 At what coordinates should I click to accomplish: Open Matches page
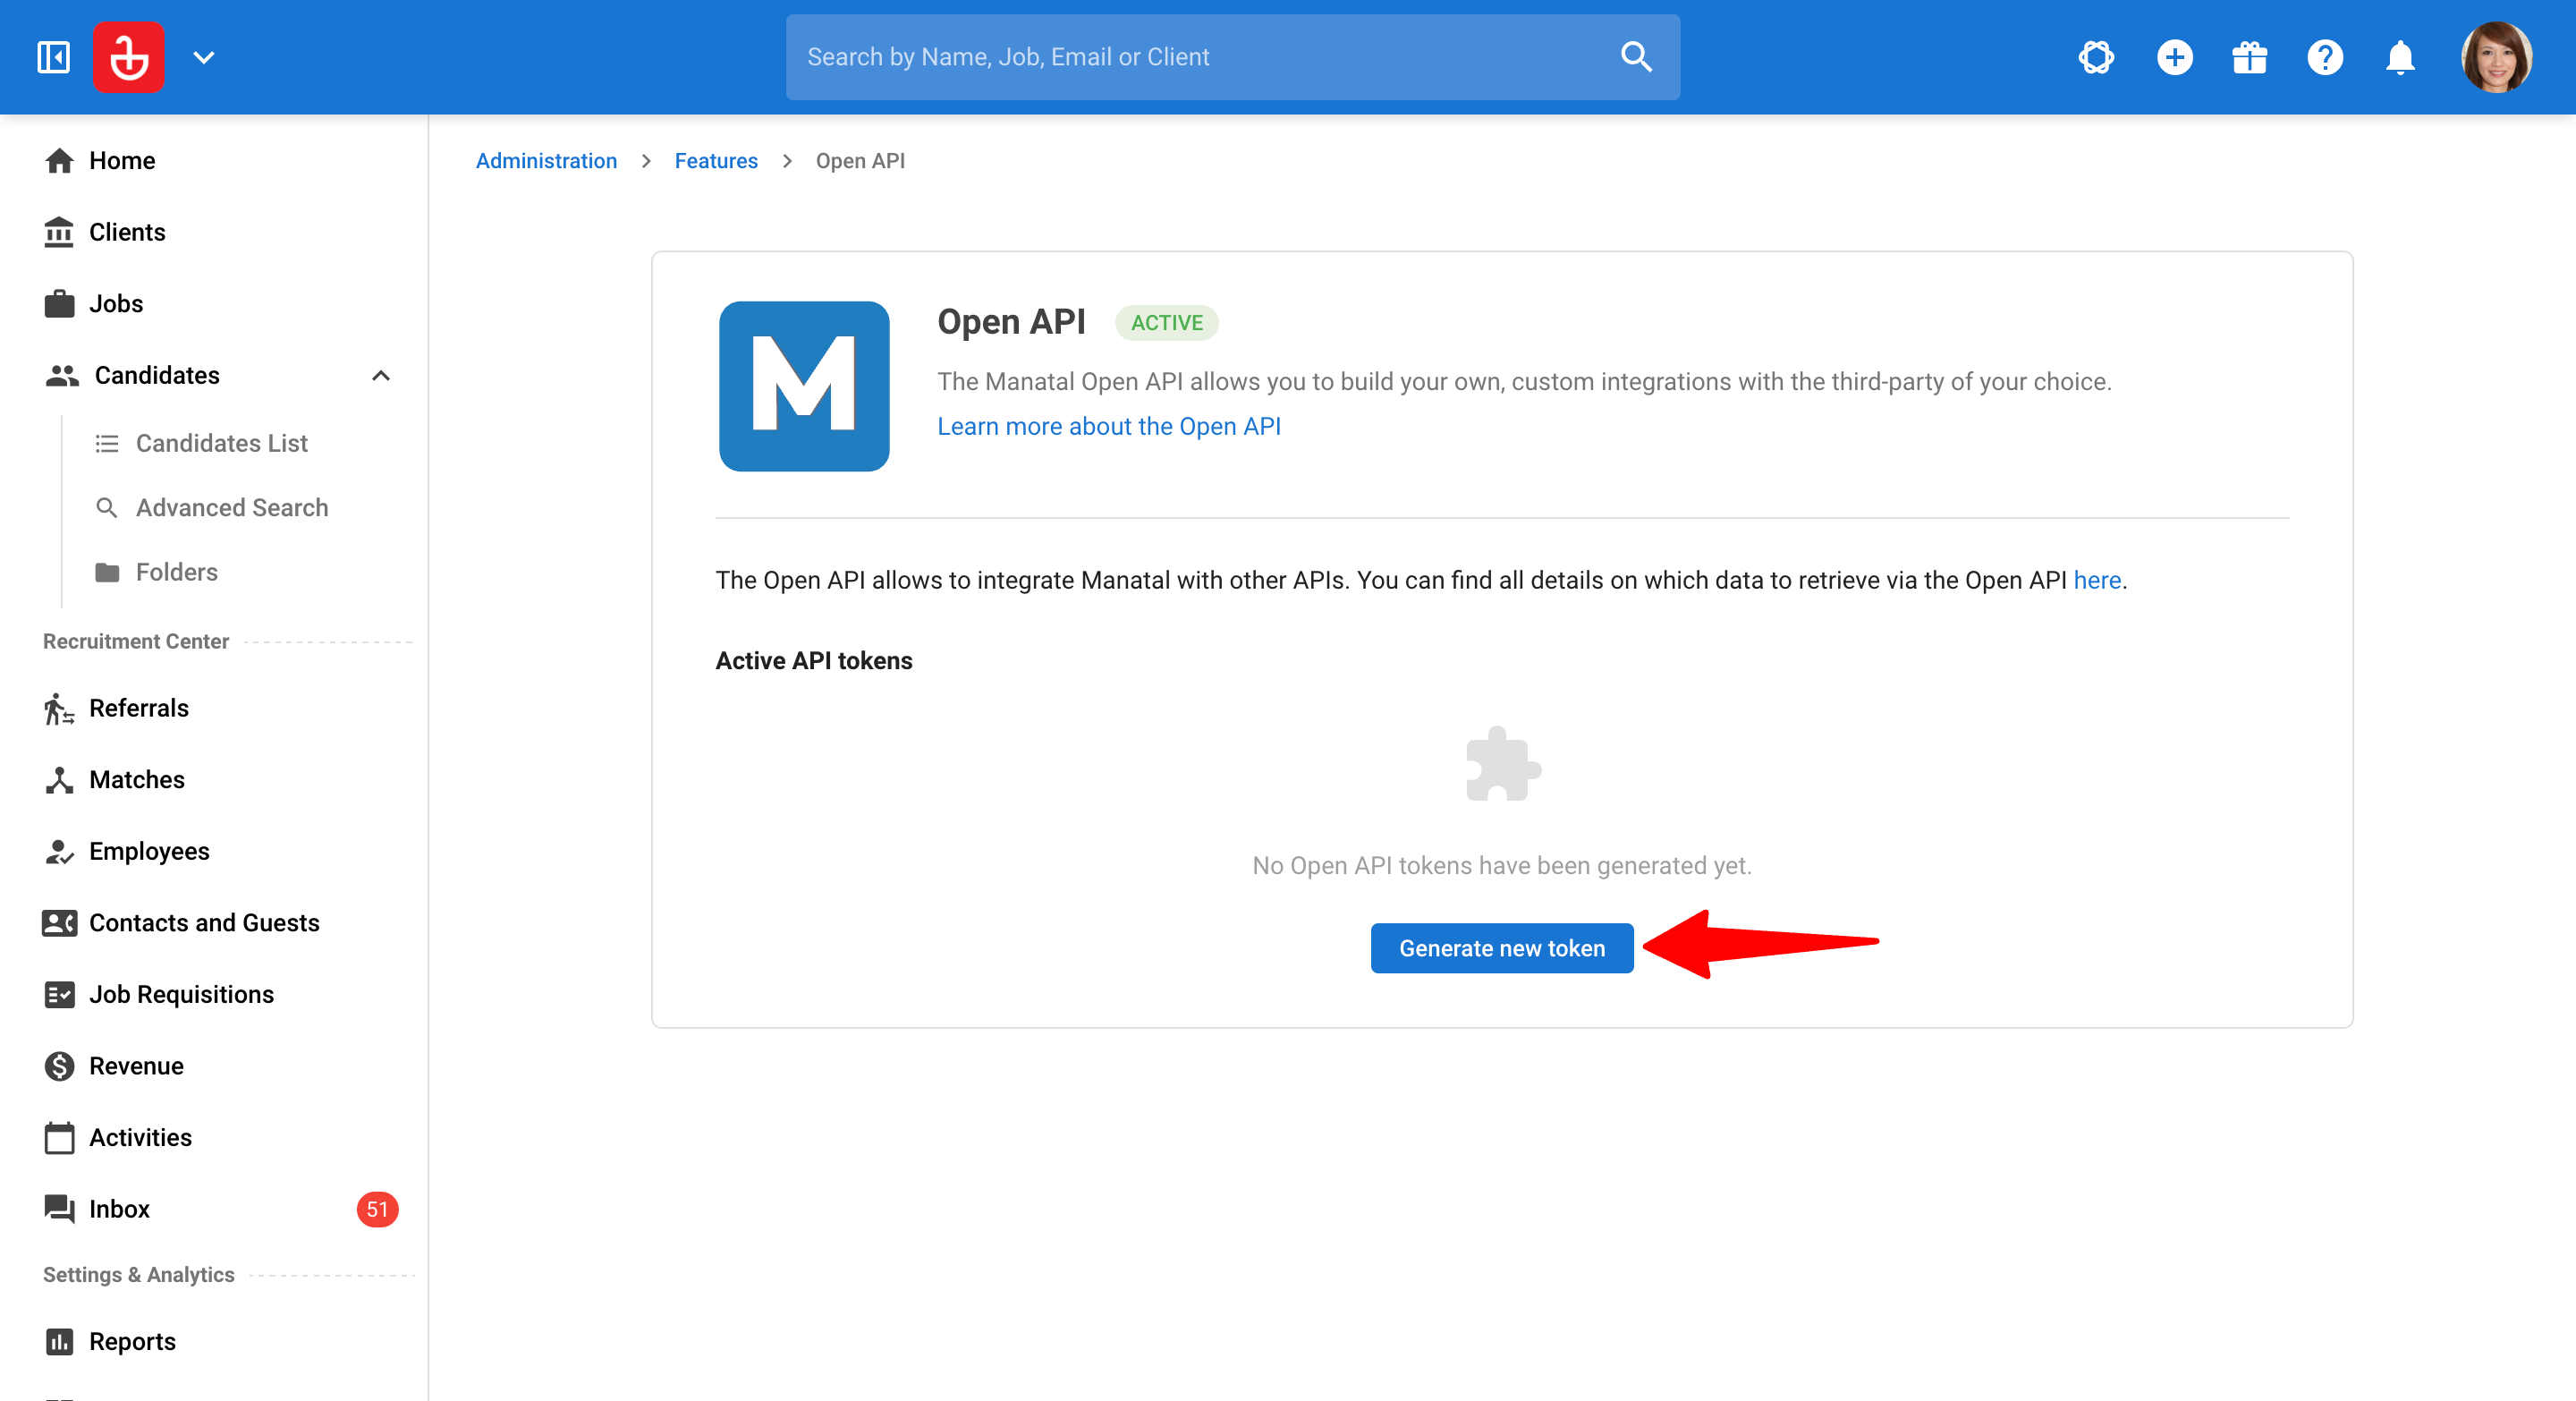214,780
